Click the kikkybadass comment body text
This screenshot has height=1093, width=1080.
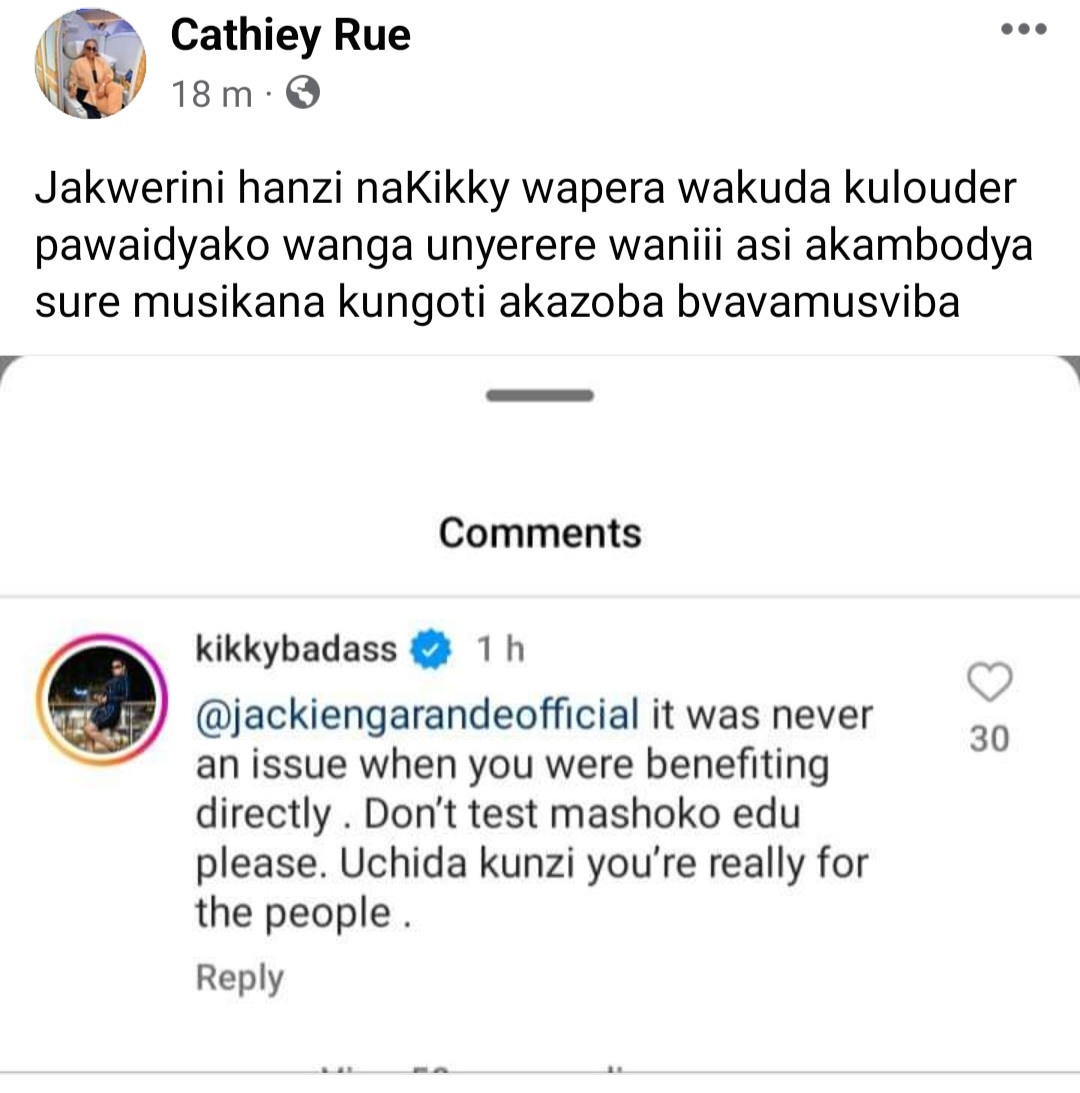coord(534,814)
